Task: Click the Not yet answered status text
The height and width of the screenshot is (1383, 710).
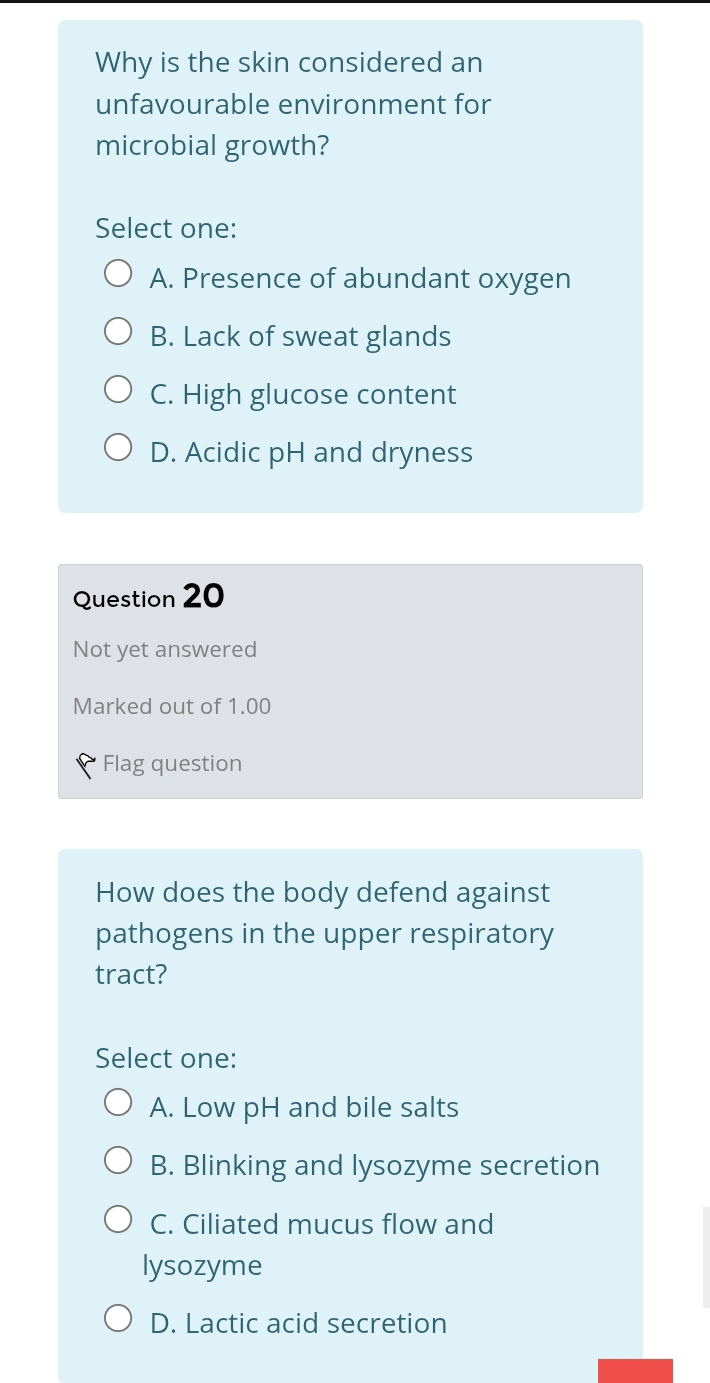Action: (x=165, y=650)
